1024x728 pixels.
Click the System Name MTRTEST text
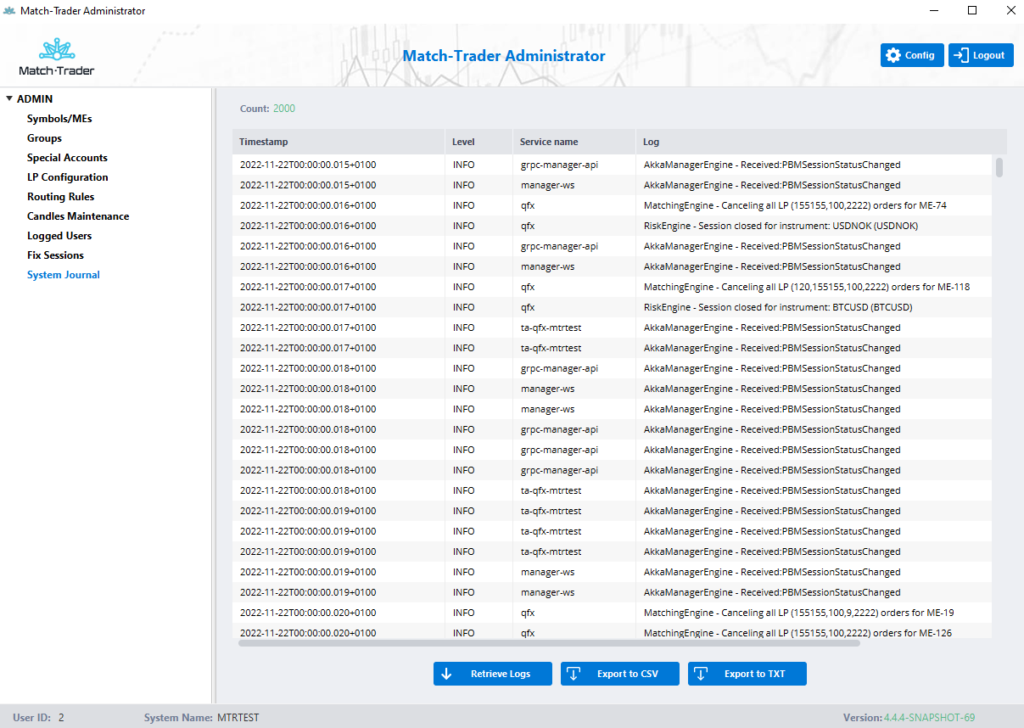[238, 718]
